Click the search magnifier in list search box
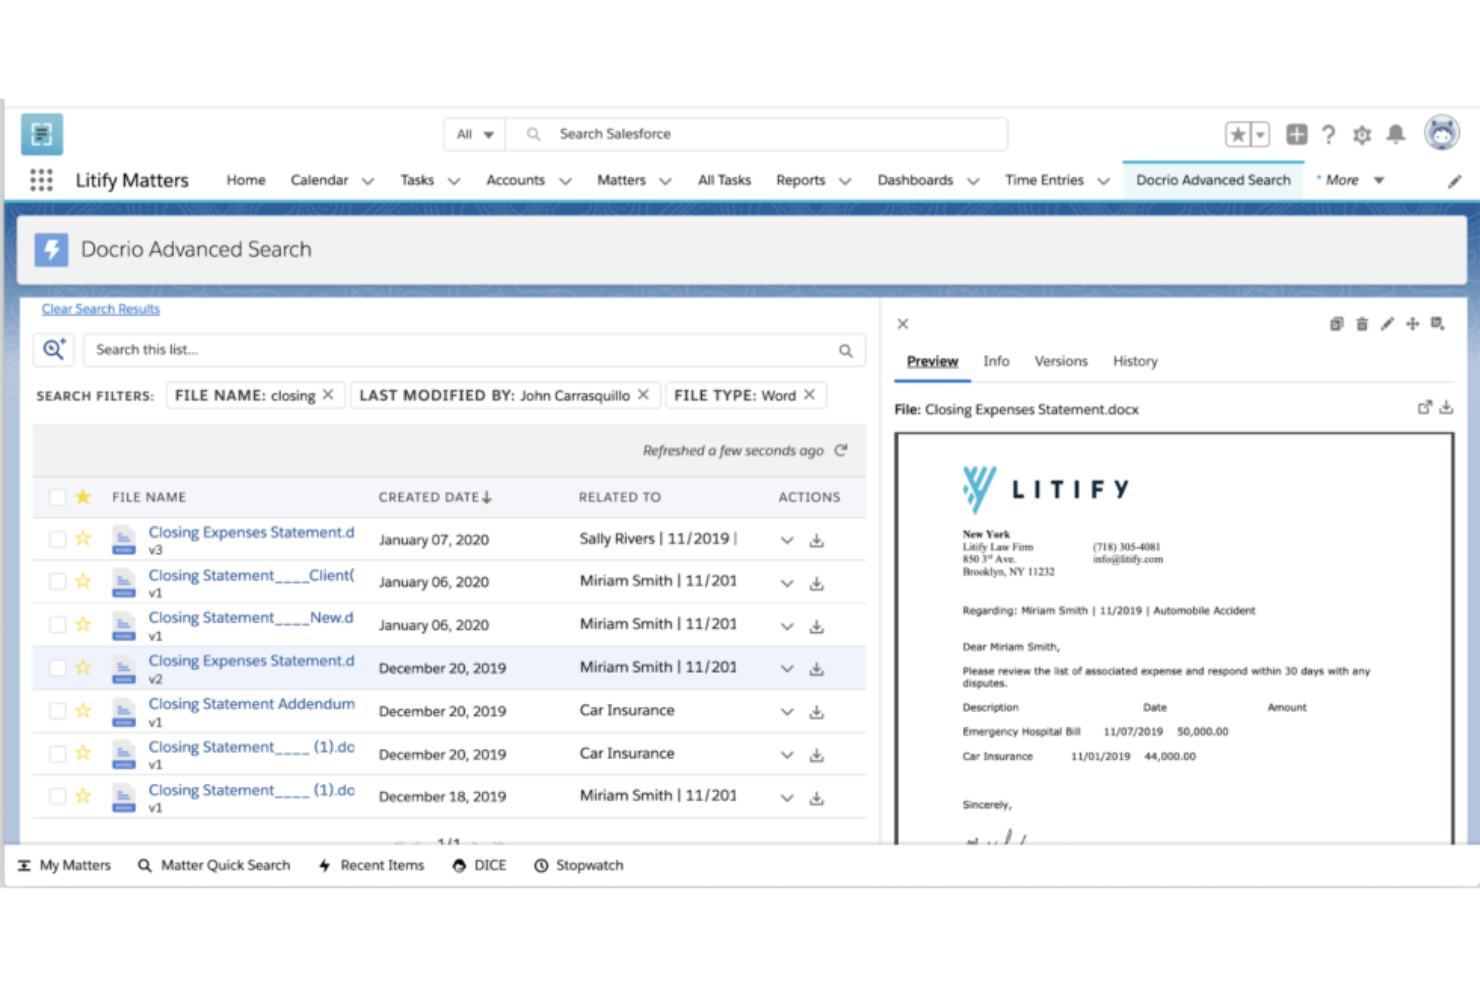This screenshot has width=1480, height=987. point(846,351)
